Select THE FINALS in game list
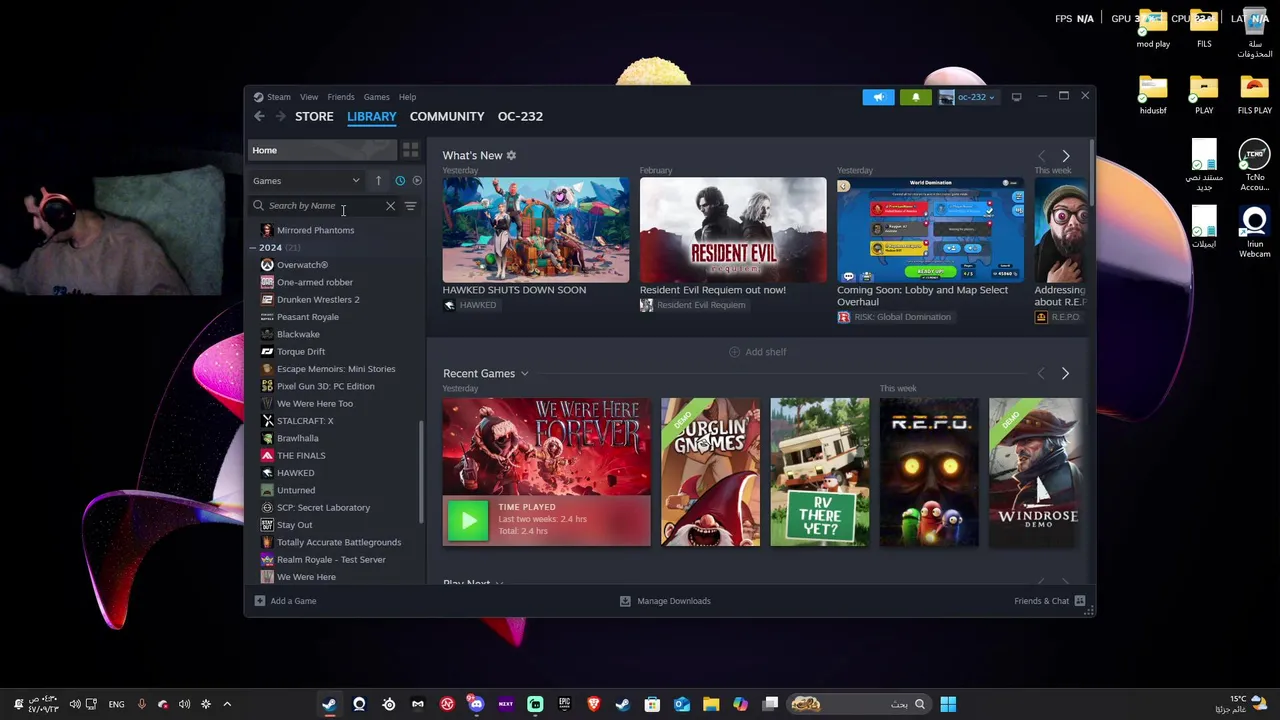1280x720 pixels. click(x=301, y=456)
